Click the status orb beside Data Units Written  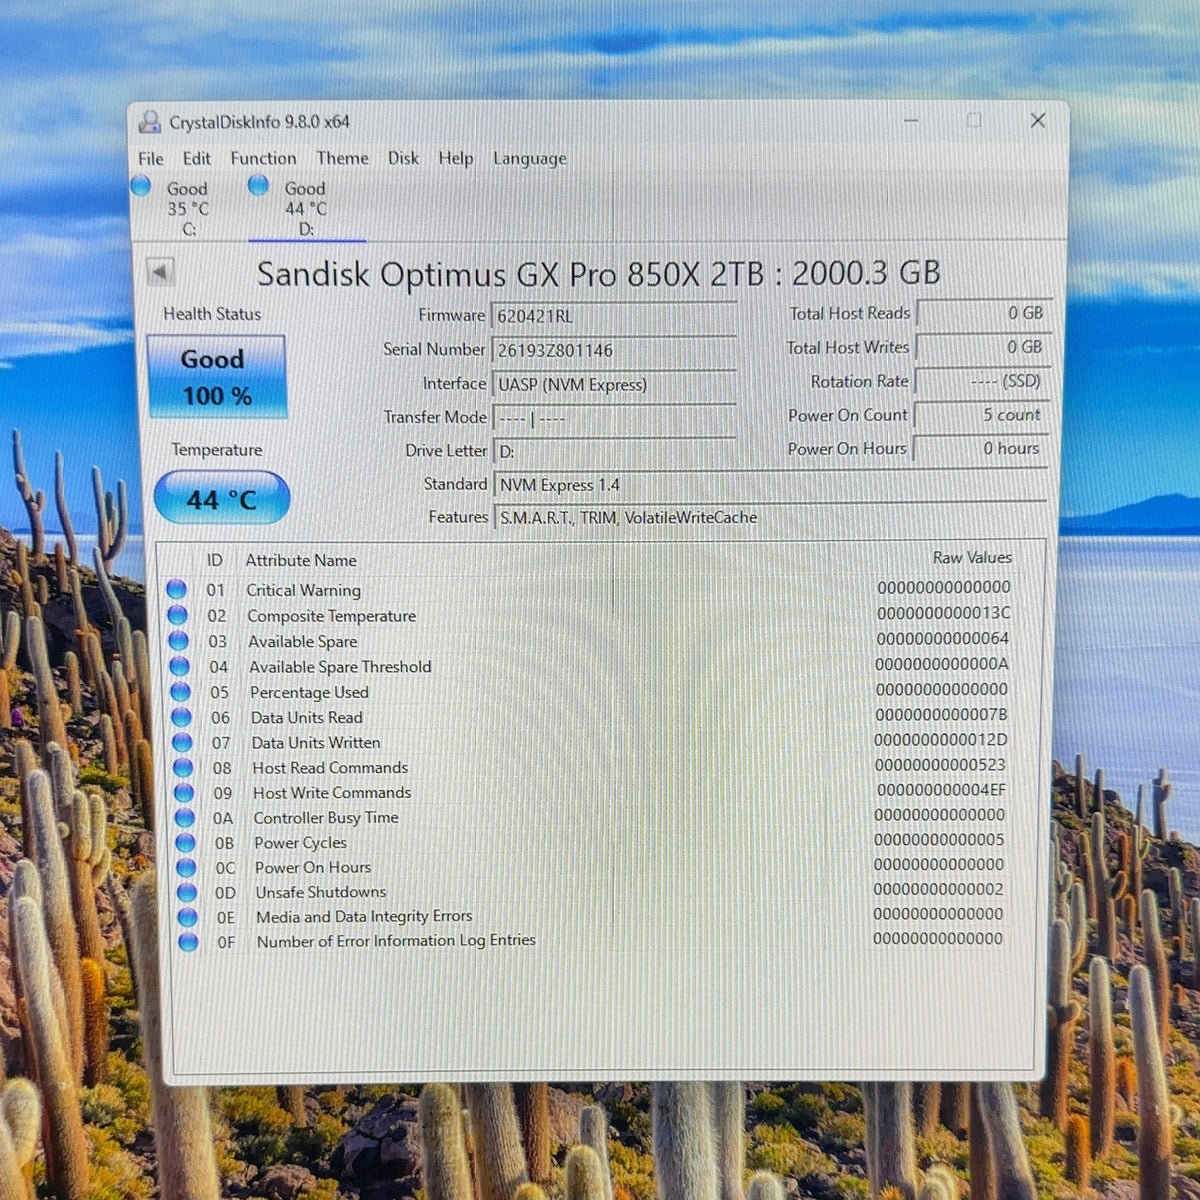182,742
